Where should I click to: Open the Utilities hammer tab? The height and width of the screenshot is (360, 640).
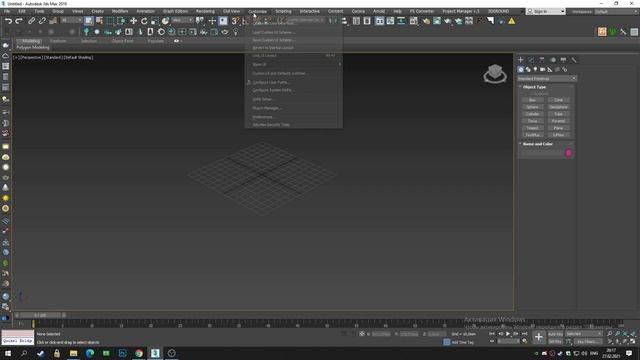tap(574, 60)
